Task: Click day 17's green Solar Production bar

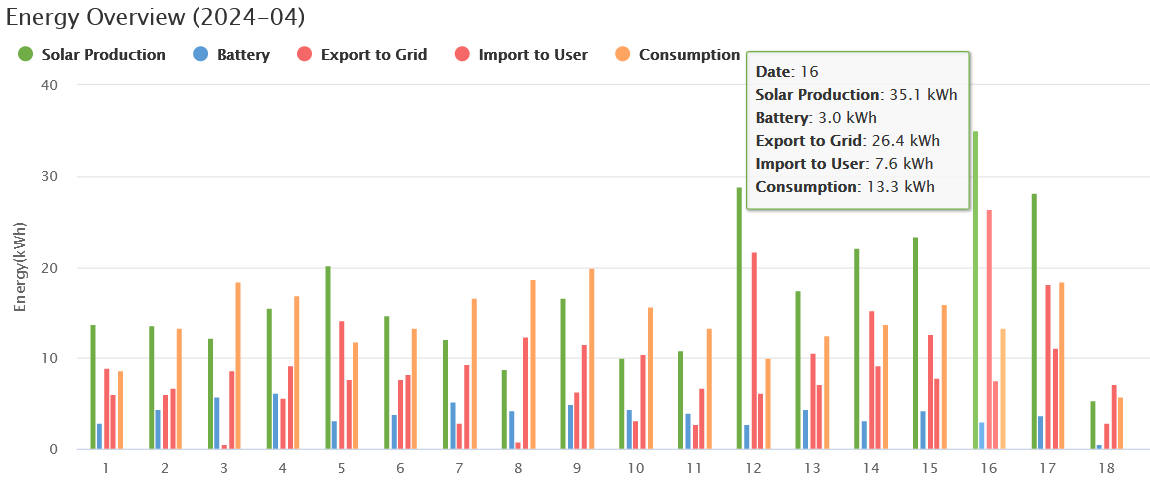Action: pos(1034,322)
